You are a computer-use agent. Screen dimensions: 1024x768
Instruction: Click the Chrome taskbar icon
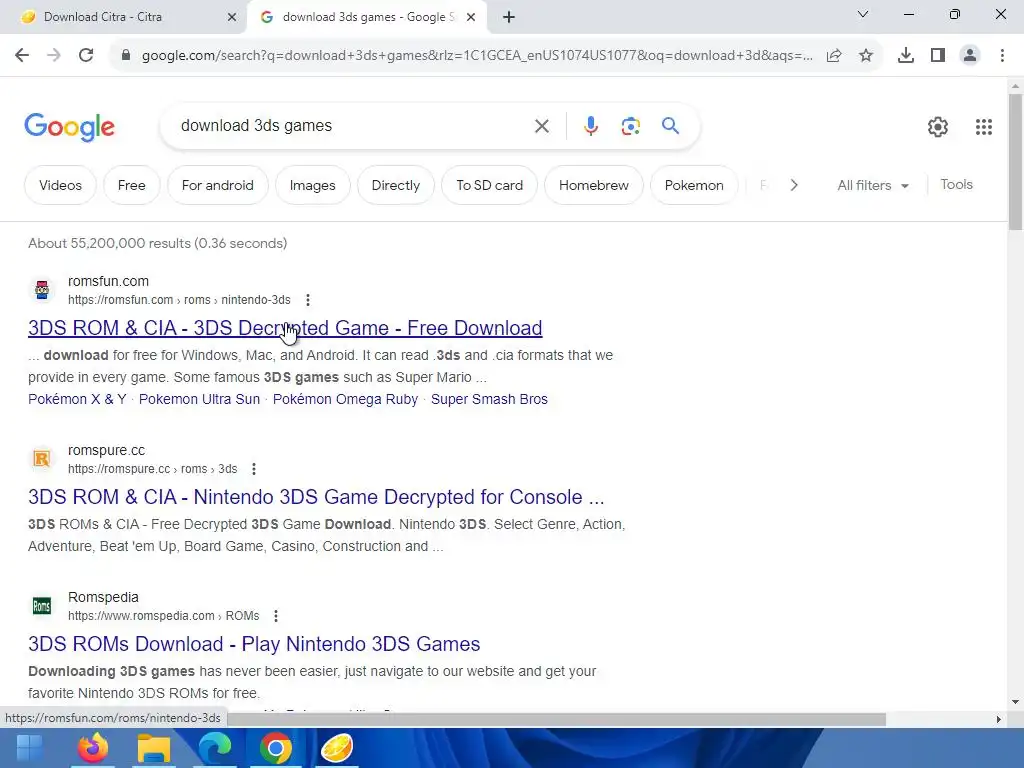(276, 748)
